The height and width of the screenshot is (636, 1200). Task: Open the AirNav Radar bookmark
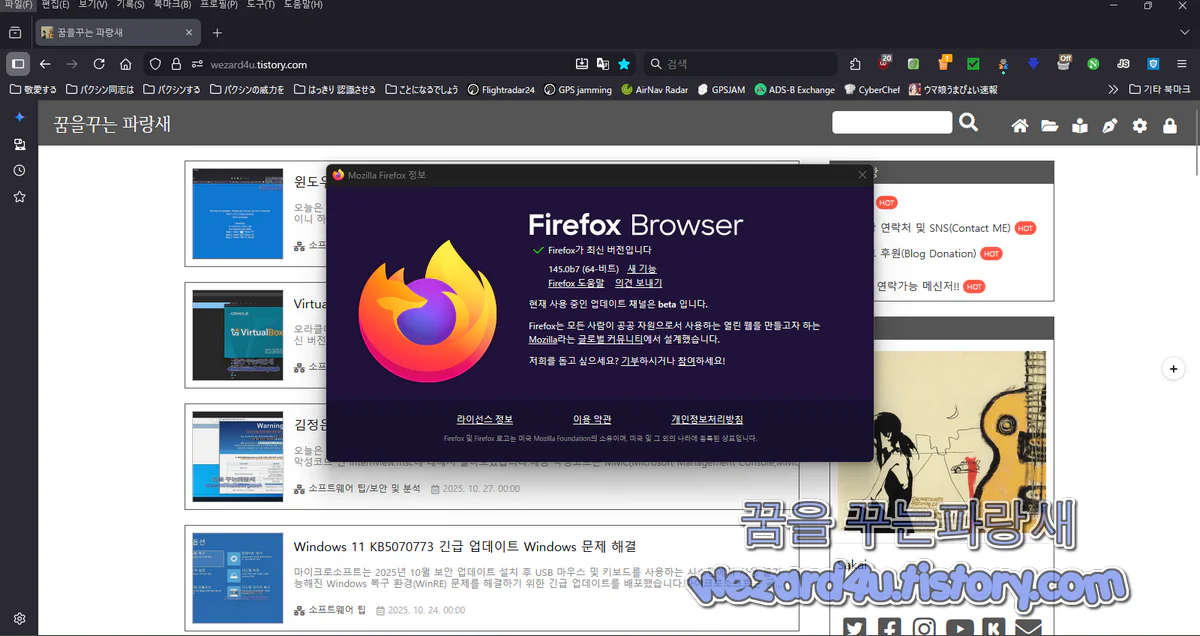pyautogui.click(x=655, y=89)
